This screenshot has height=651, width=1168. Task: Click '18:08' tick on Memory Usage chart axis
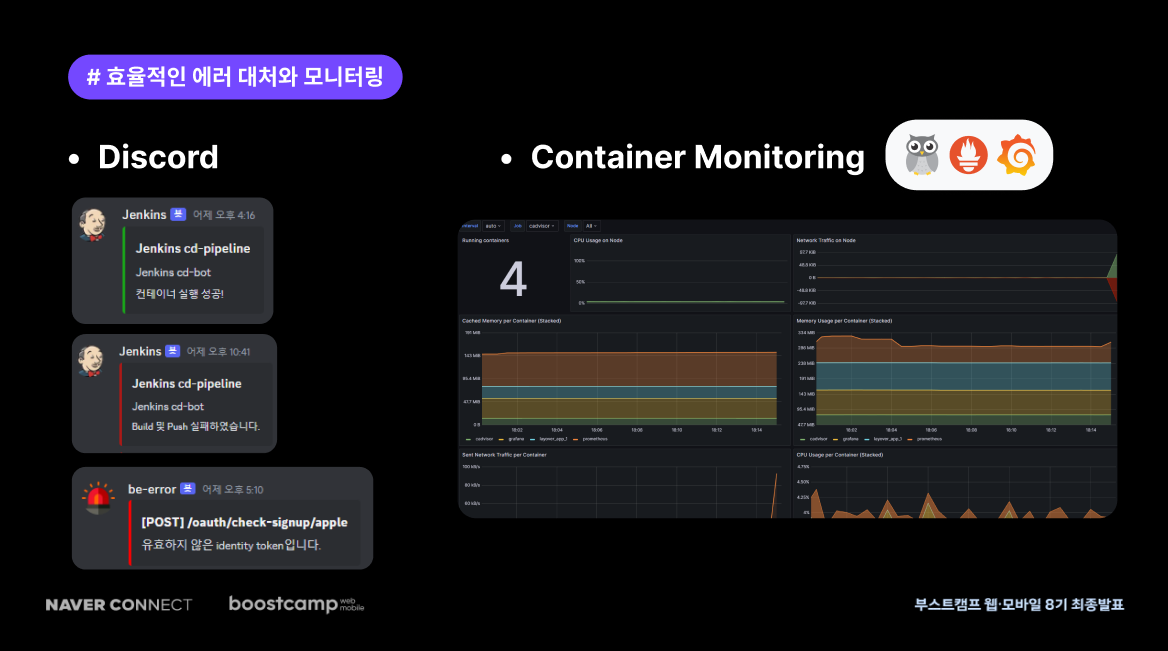[x=971, y=430]
